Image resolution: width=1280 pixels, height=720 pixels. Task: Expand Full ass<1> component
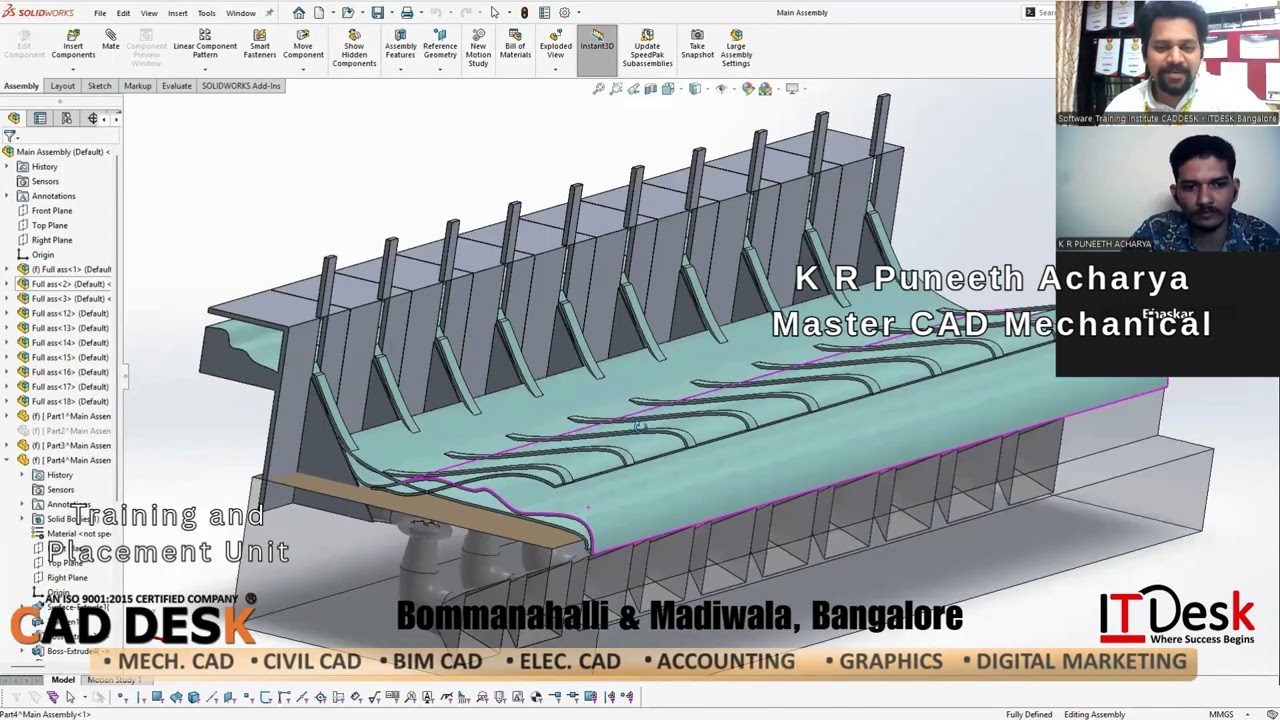[7, 269]
